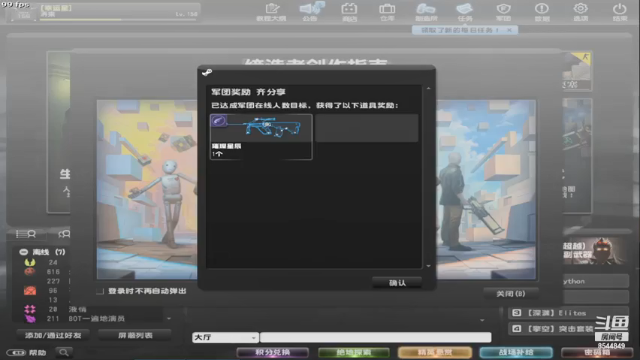Open the 大厅 chat channel dropdown

pyautogui.click(x=225, y=338)
